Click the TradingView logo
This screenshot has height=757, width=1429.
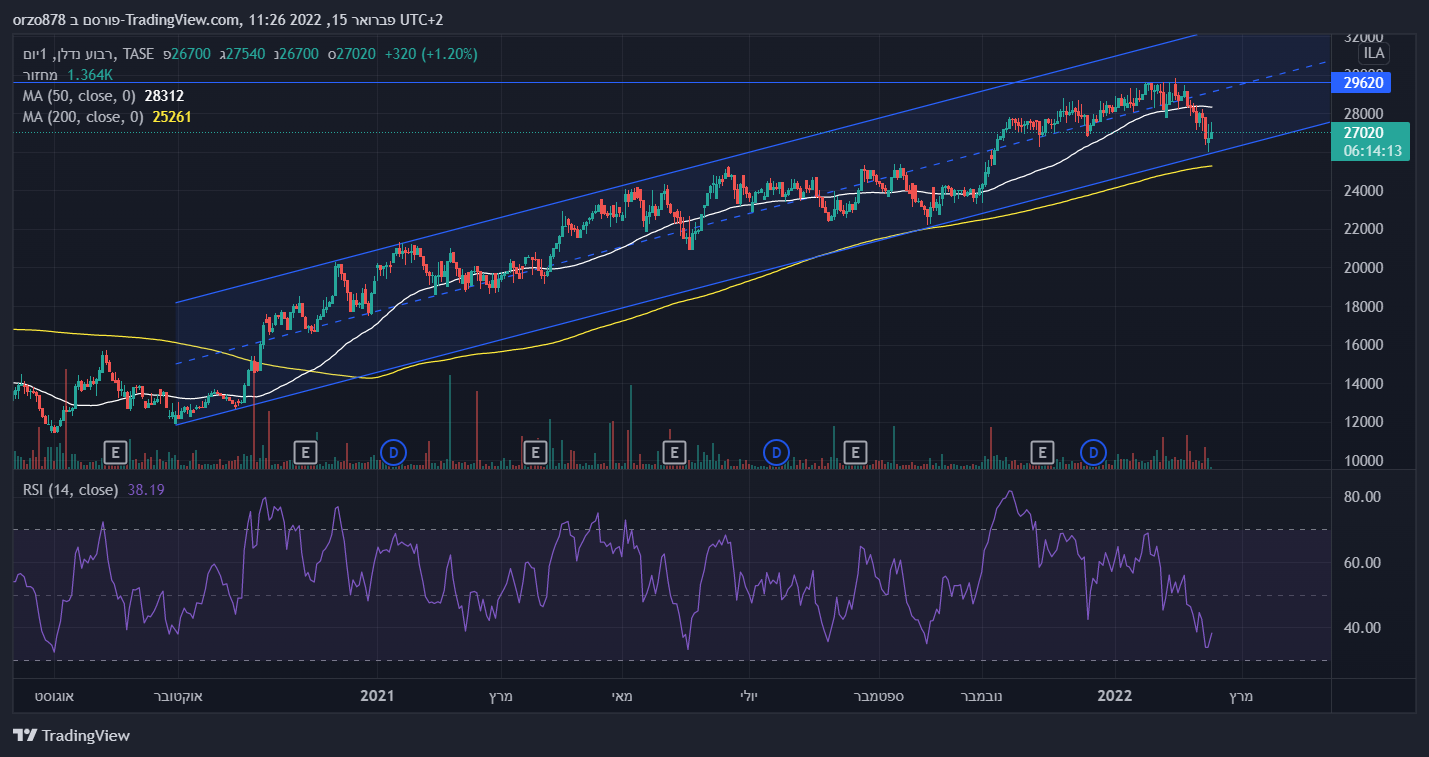(x=72, y=736)
